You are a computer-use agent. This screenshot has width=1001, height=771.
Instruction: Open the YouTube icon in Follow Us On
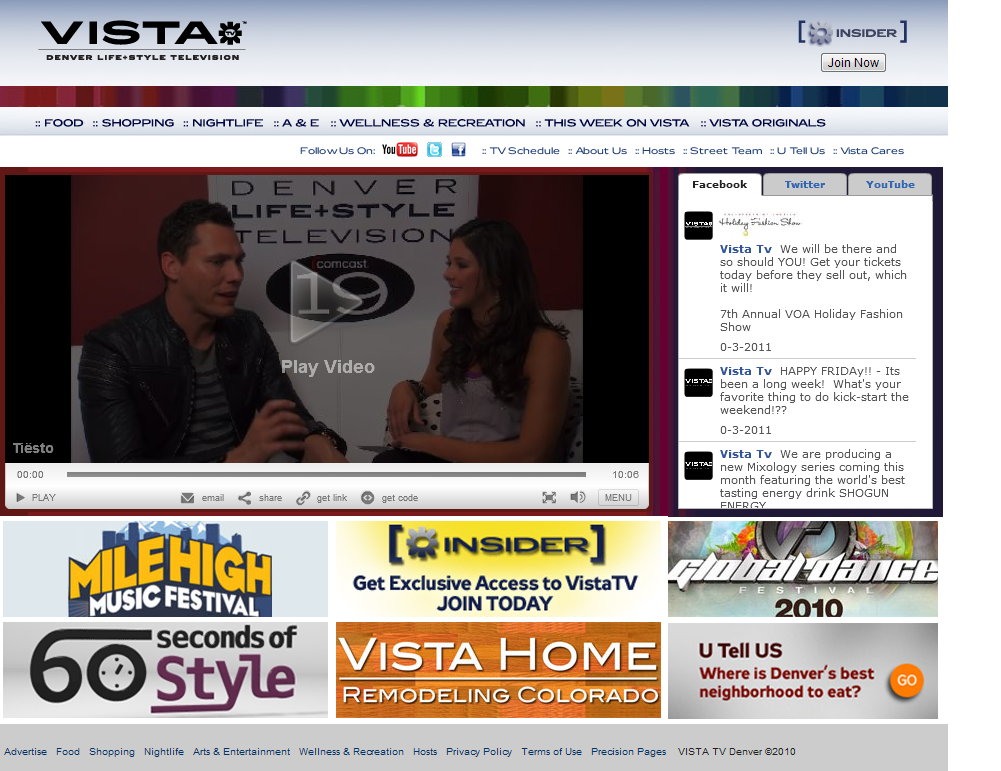pos(400,150)
